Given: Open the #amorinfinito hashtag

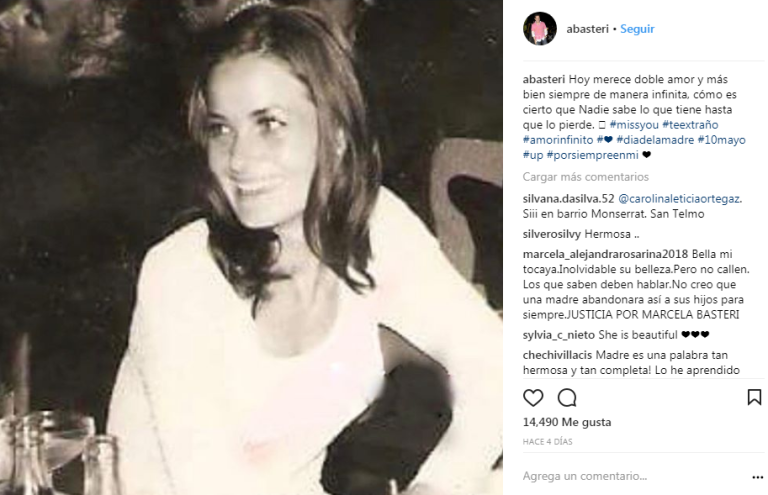Looking at the screenshot, I should 558,140.
